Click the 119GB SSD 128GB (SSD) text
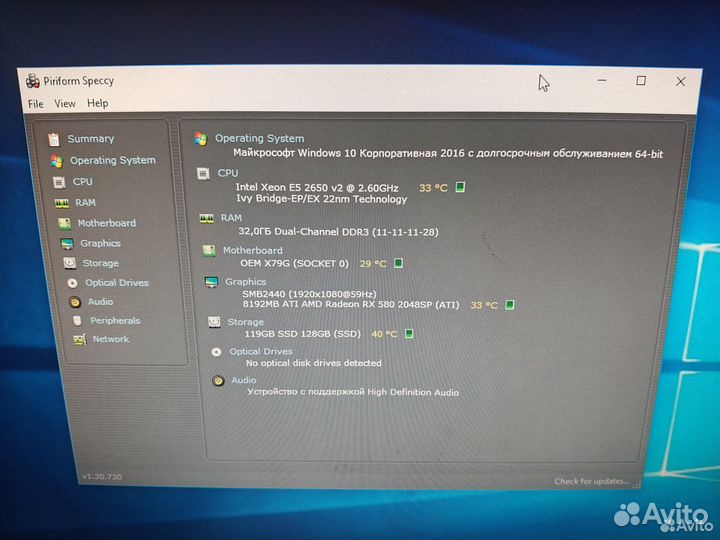 pos(302,334)
